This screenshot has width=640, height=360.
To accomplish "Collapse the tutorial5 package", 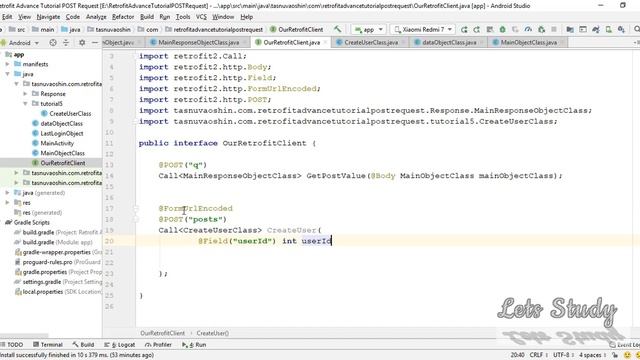I will click(x=25, y=104).
